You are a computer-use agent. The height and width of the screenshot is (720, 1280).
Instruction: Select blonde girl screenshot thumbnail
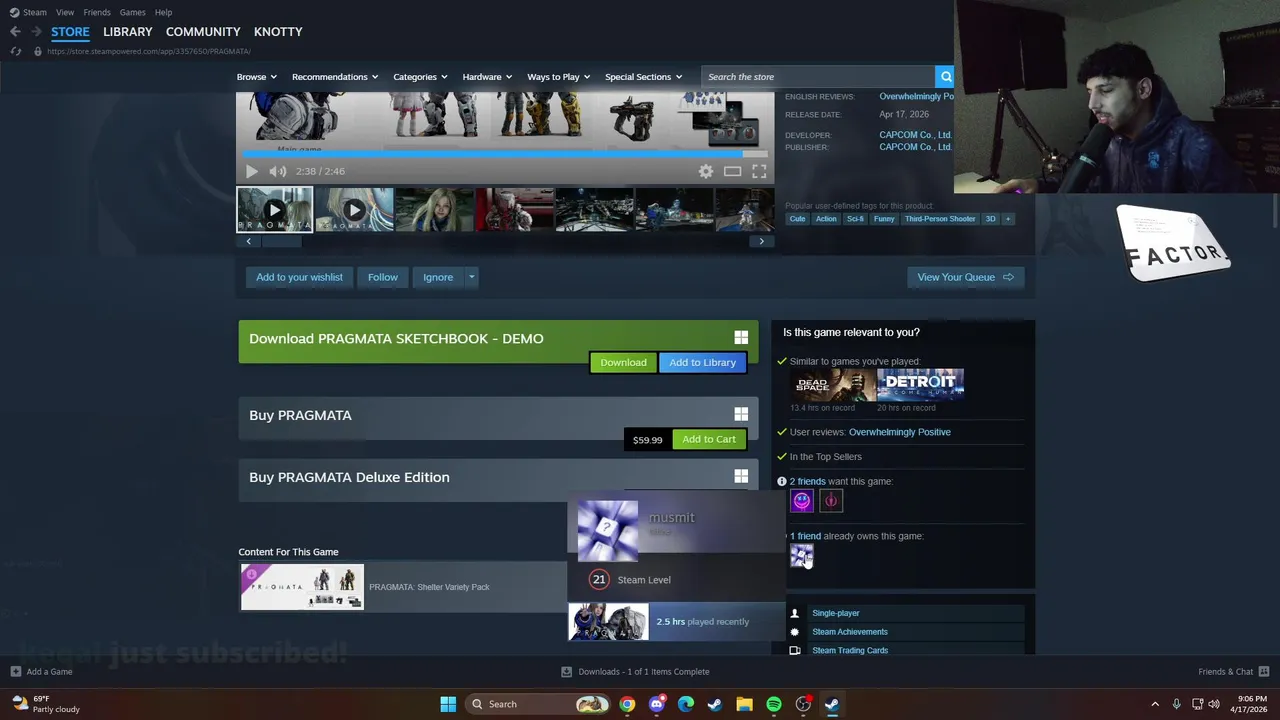click(434, 209)
